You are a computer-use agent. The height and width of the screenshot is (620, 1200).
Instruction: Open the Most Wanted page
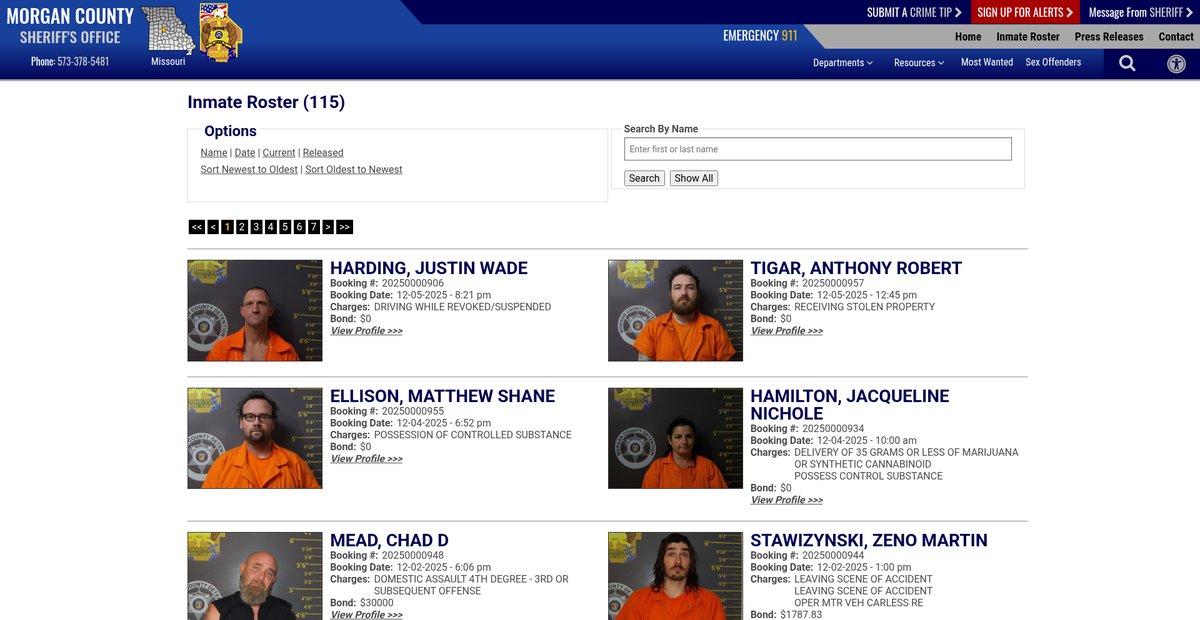(x=987, y=62)
